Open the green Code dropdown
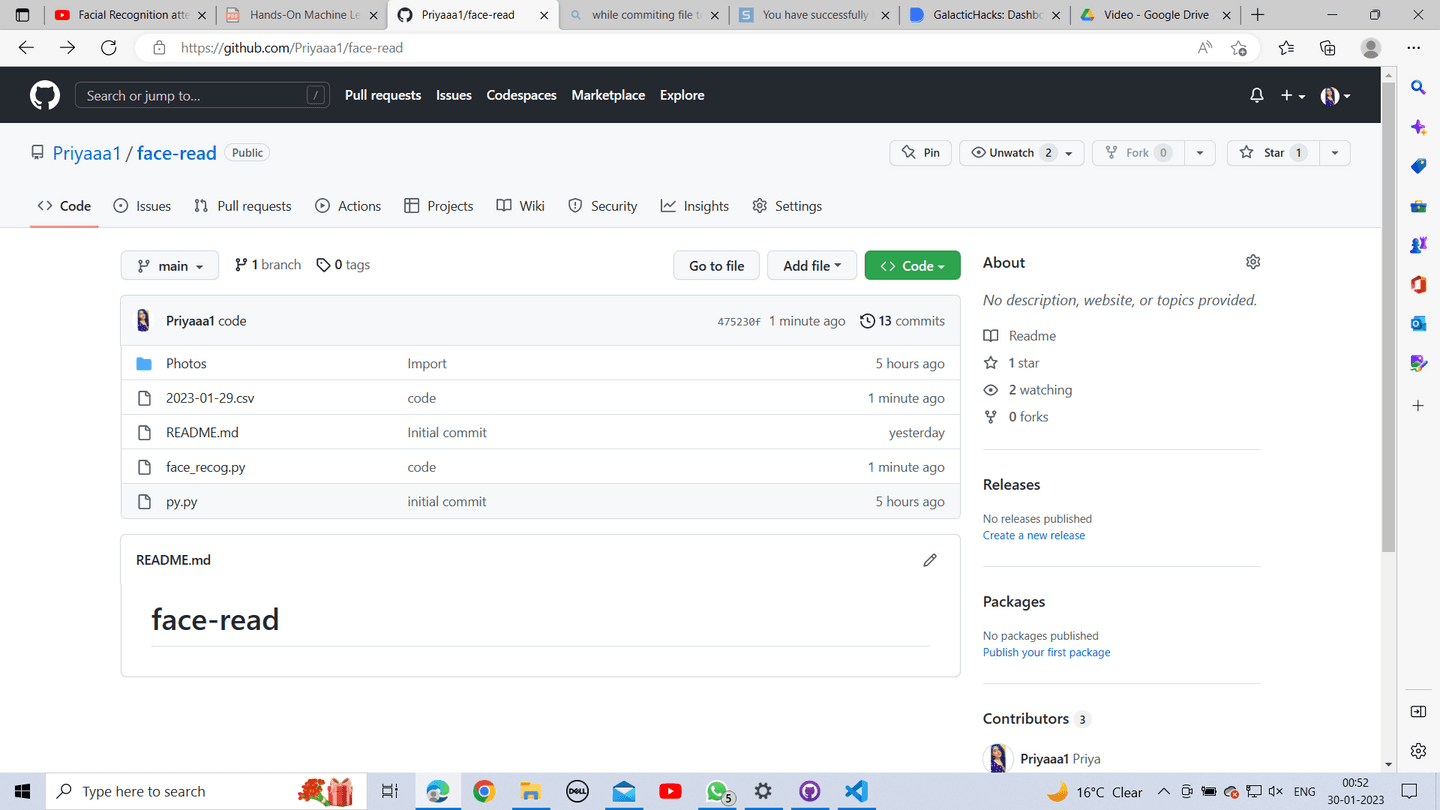Screen dimensions: 1440x810 [x=912, y=266]
